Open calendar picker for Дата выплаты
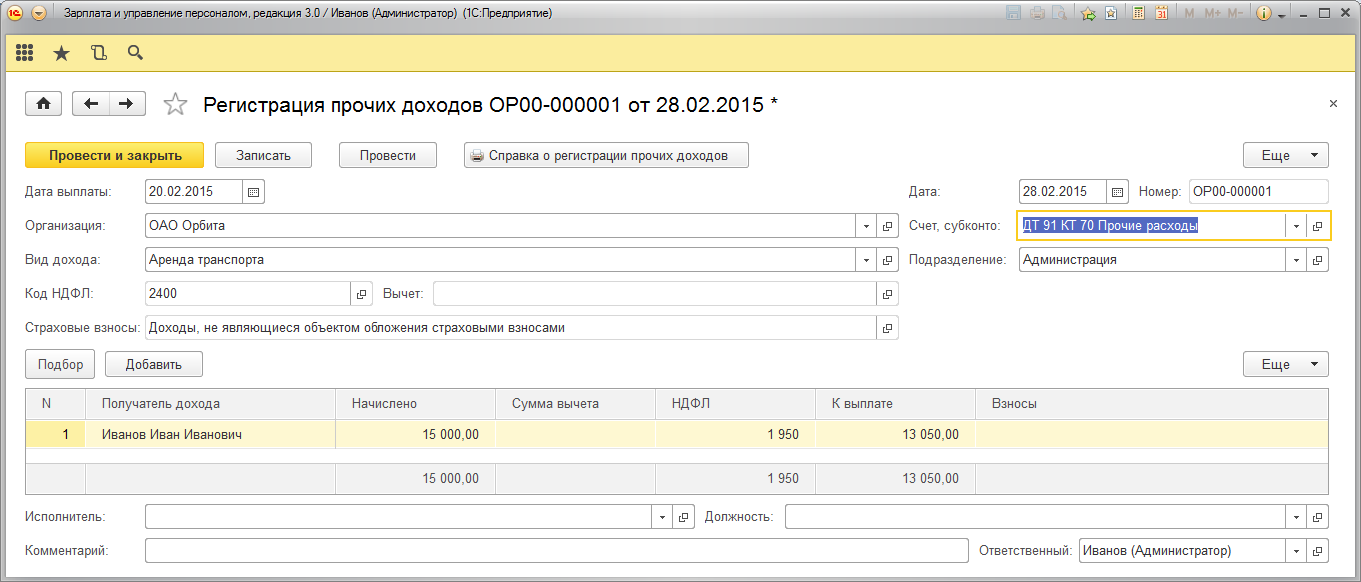Viewport: 1361px width, 582px height. (x=253, y=192)
